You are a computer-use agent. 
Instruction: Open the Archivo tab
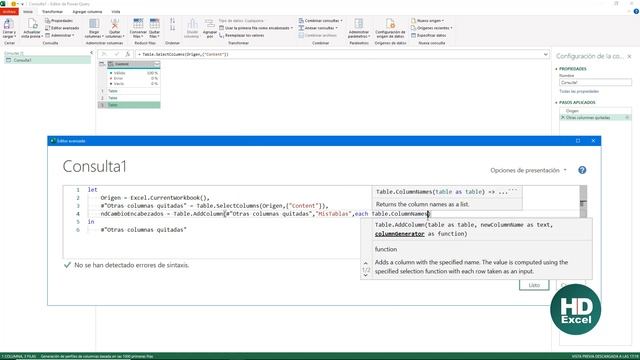pyautogui.click(x=9, y=12)
